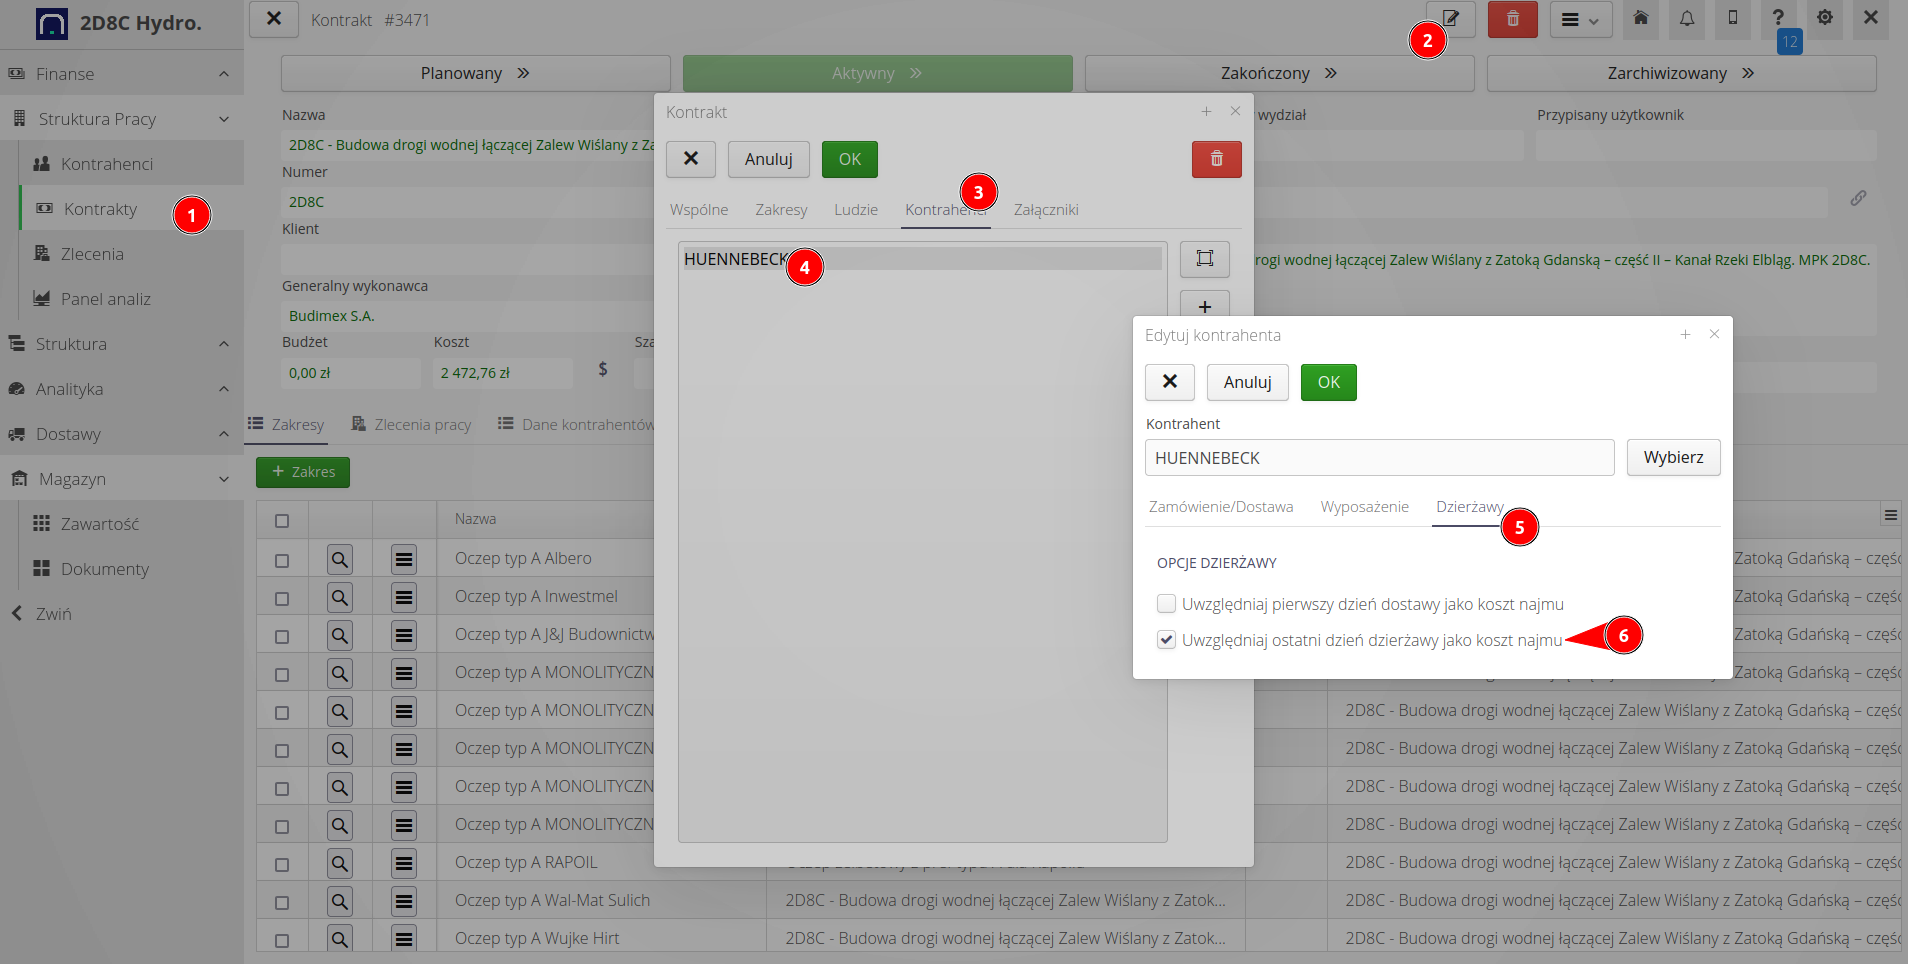Viewport: 1908px width, 964px height.
Task: Click the red trash icon in Kontrakt dialog
Action: click(1216, 159)
